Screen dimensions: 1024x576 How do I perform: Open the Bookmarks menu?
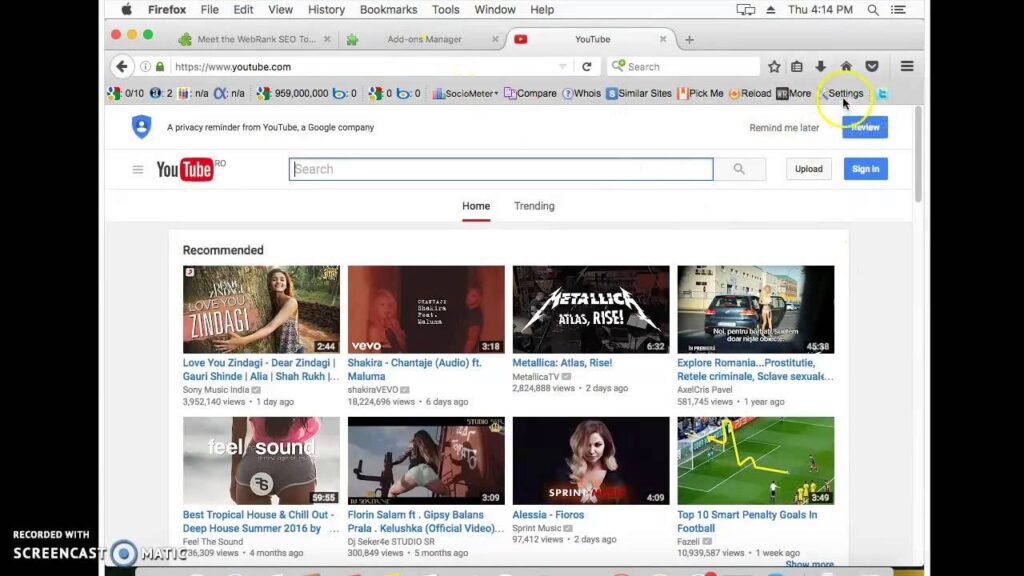pyautogui.click(x=388, y=10)
